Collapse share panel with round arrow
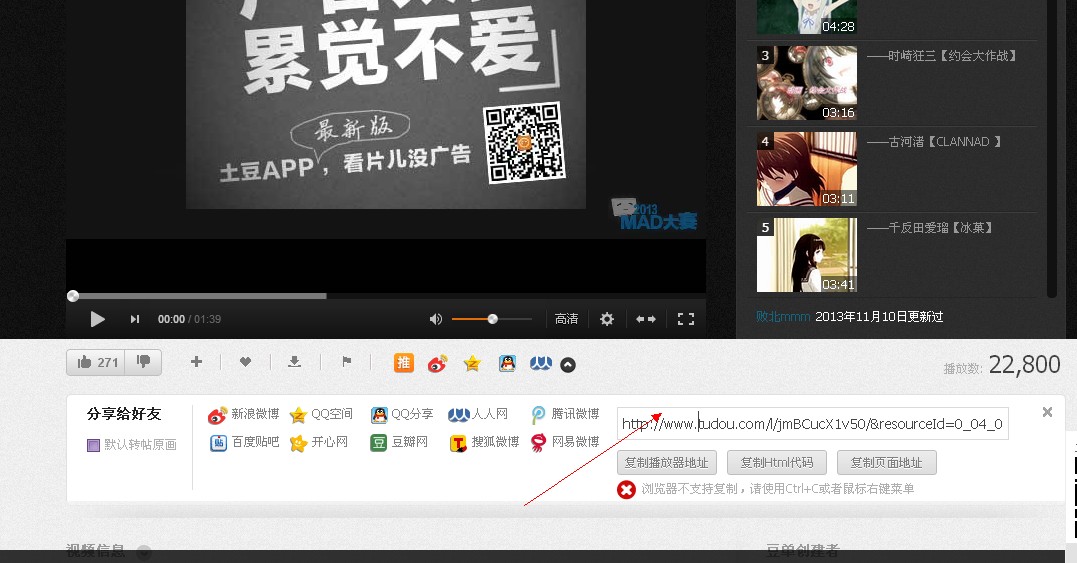Screen dimensions: 1077x563 tap(568, 365)
